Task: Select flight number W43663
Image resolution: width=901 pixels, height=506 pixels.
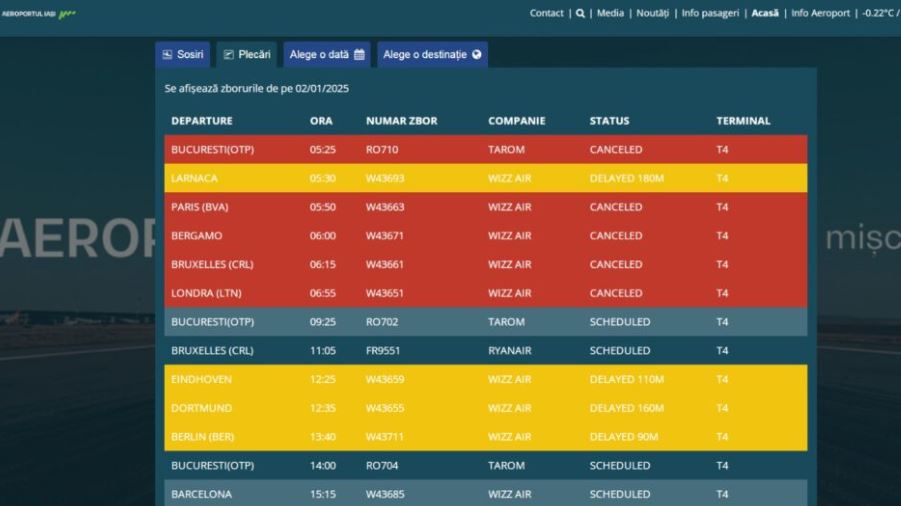Action: 385,207
